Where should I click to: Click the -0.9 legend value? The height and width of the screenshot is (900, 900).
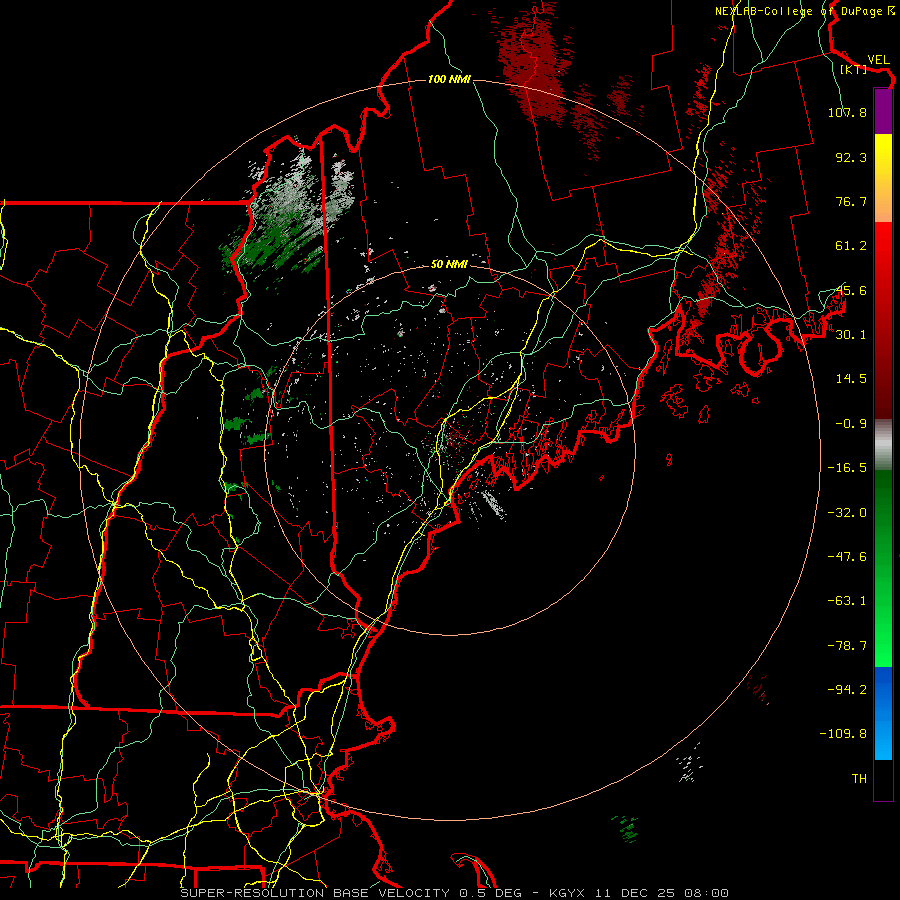pyautogui.click(x=851, y=424)
